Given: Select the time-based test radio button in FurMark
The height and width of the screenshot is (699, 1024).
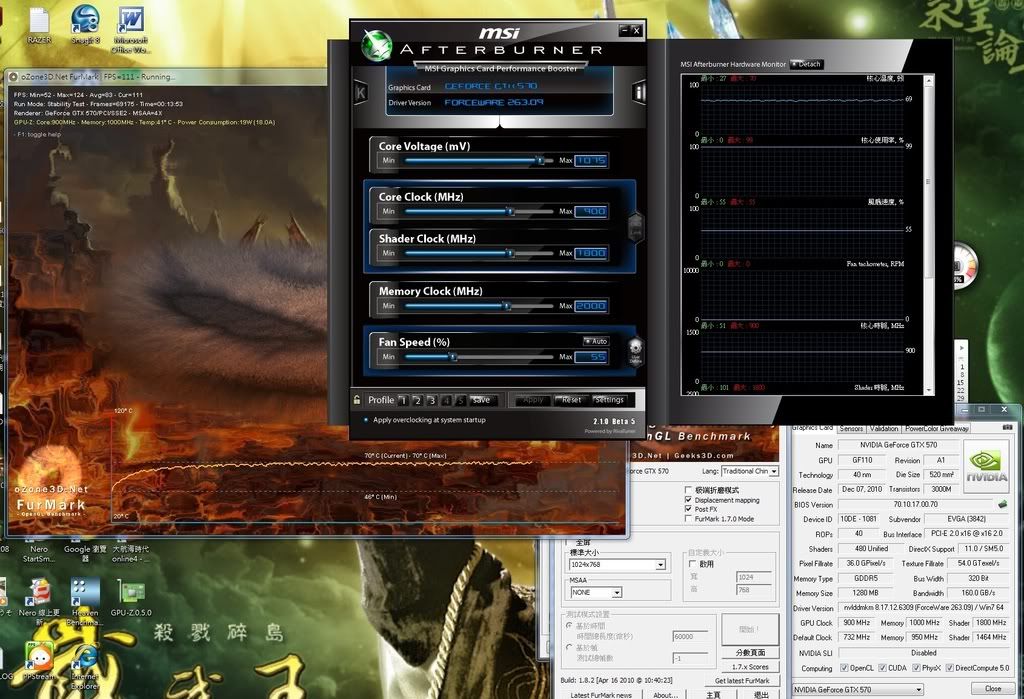Looking at the screenshot, I should (569, 625).
